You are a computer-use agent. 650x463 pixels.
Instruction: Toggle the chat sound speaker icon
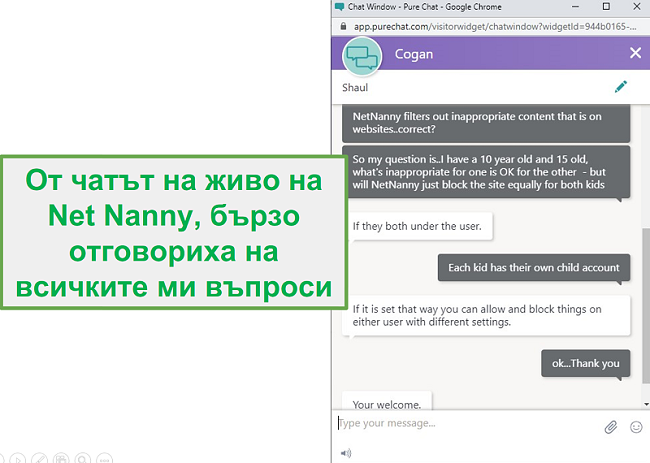click(x=346, y=453)
